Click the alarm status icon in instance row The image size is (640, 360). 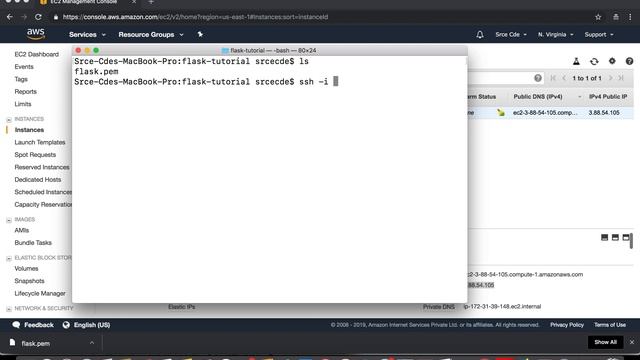(501, 113)
